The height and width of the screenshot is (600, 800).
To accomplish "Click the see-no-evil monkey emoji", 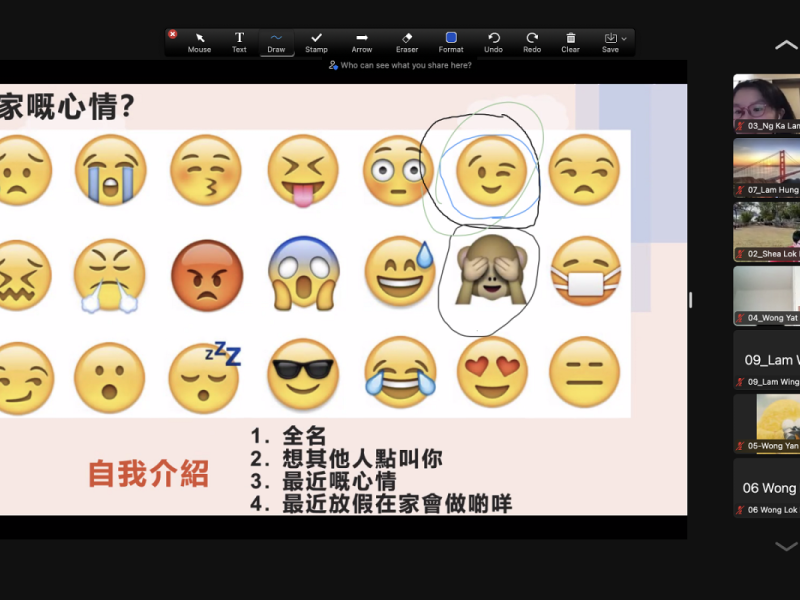I will 491,270.
